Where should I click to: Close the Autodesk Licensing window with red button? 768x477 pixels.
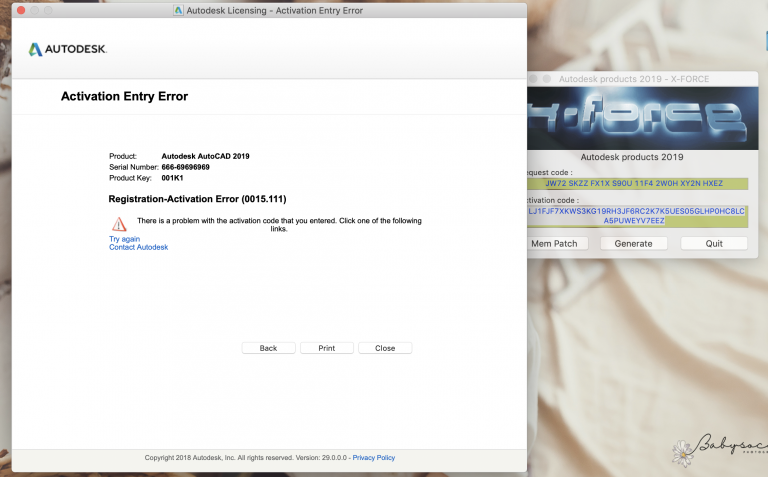pos(21,10)
